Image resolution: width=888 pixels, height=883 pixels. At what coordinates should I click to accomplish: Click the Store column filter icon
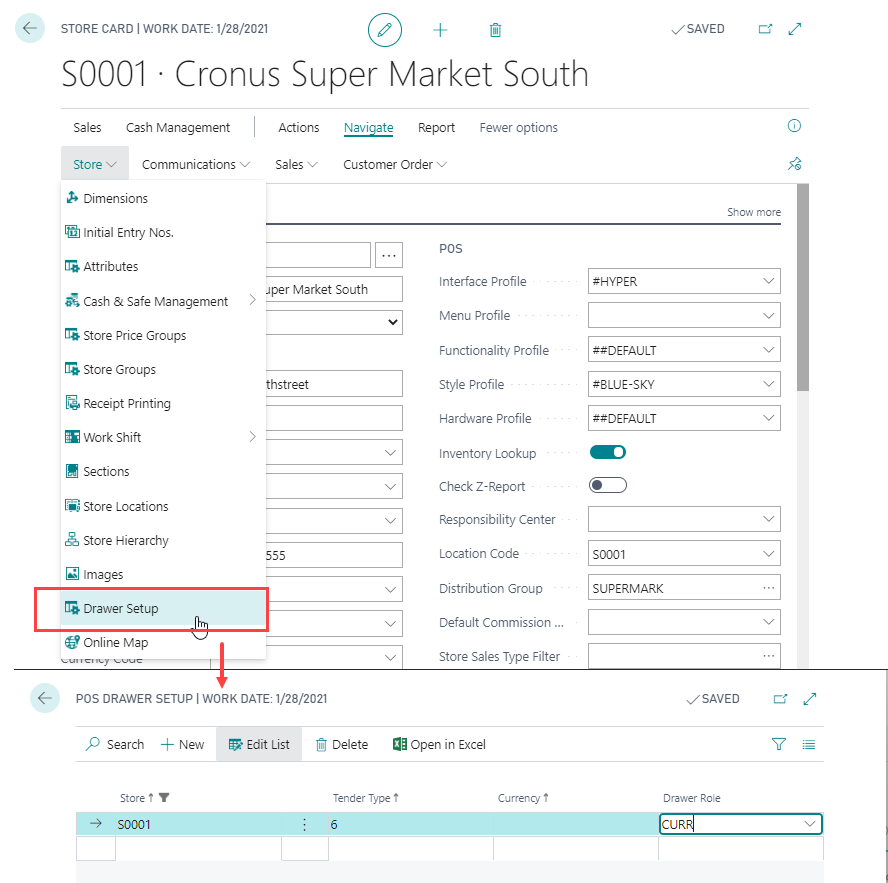tap(164, 797)
